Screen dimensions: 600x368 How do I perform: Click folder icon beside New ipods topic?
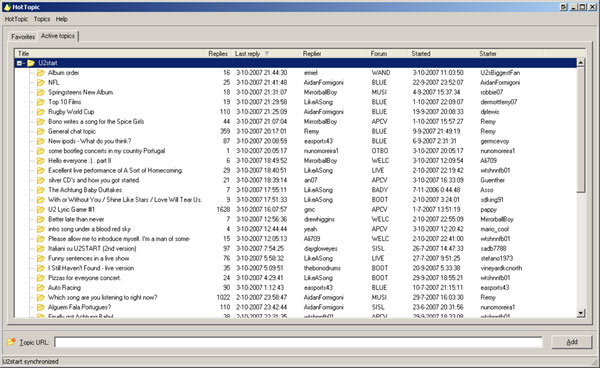click(x=41, y=141)
